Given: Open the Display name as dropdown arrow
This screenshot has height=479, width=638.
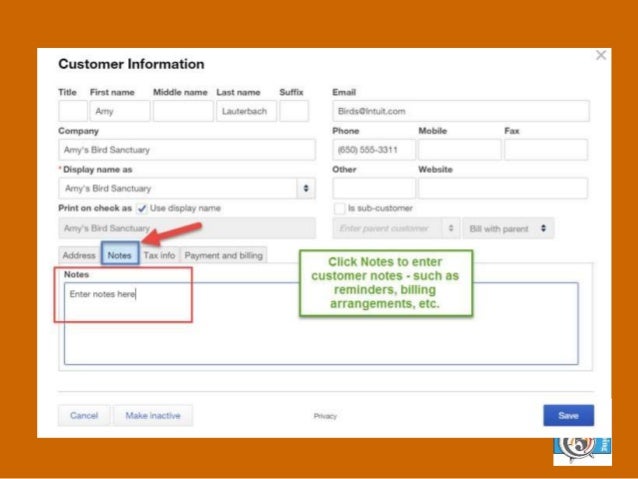Looking at the screenshot, I should (x=306, y=188).
